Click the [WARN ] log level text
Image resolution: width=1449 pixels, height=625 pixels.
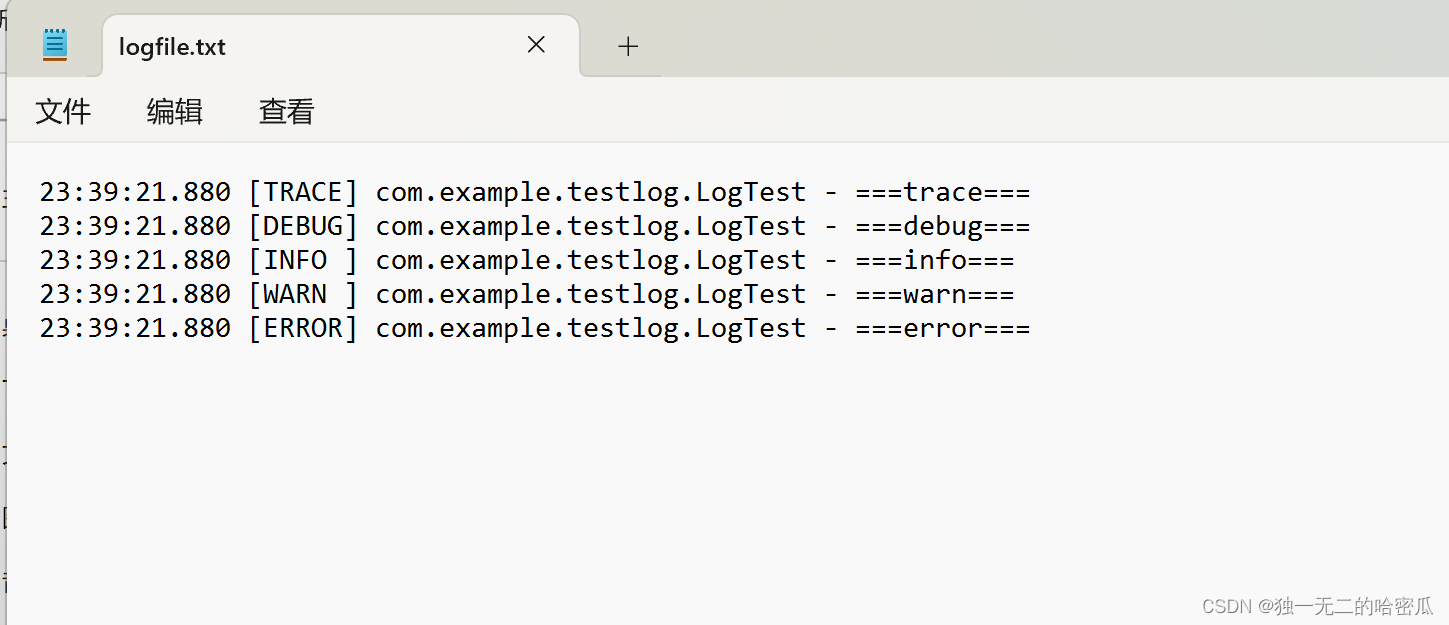click(x=303, y=294)
